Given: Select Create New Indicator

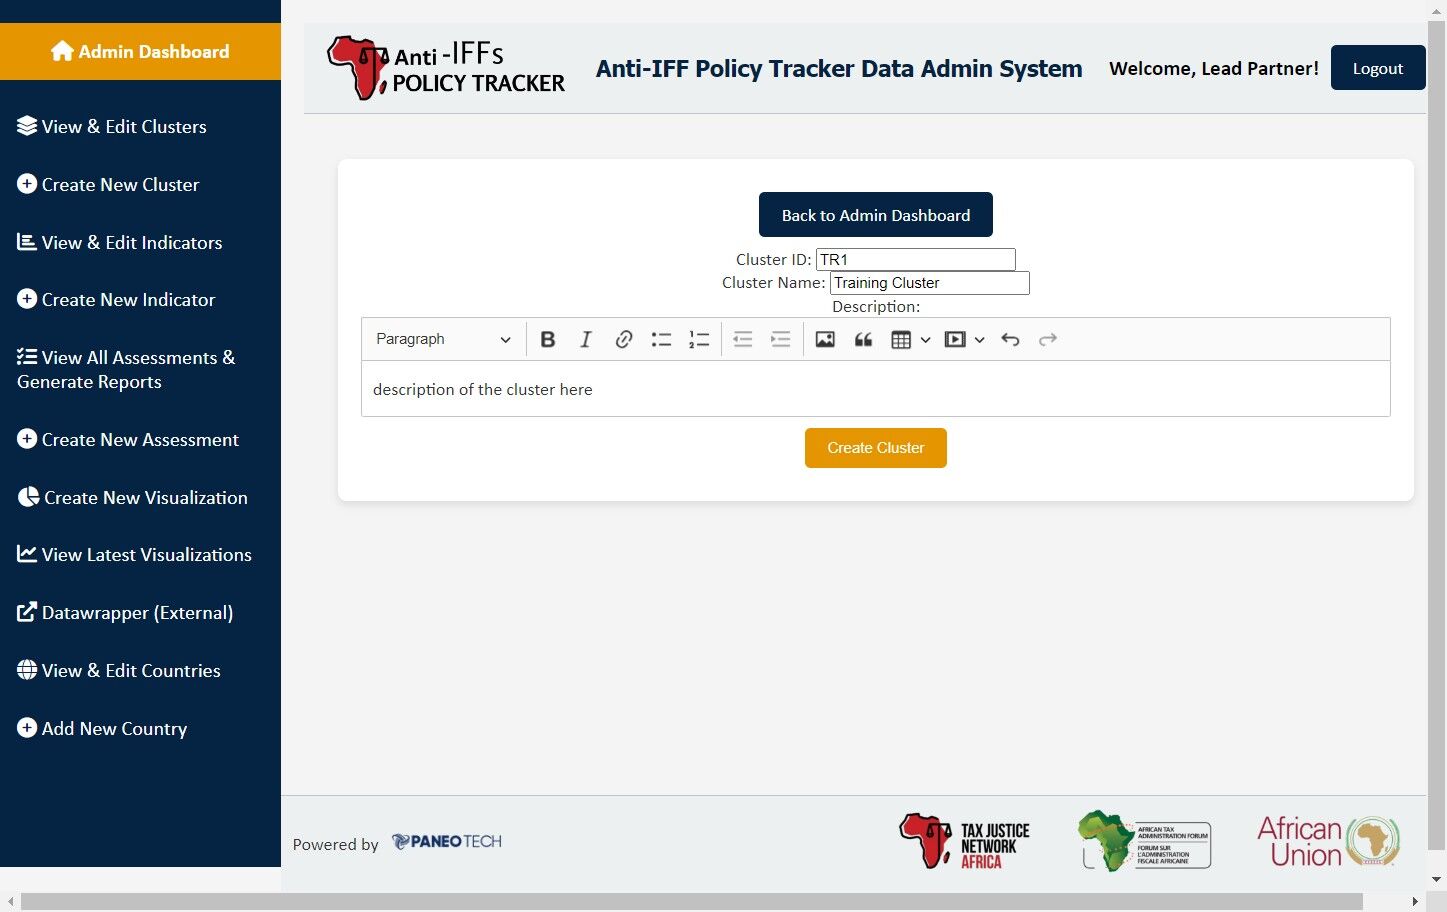Looking at the screenshot, I should coord(116,300).
